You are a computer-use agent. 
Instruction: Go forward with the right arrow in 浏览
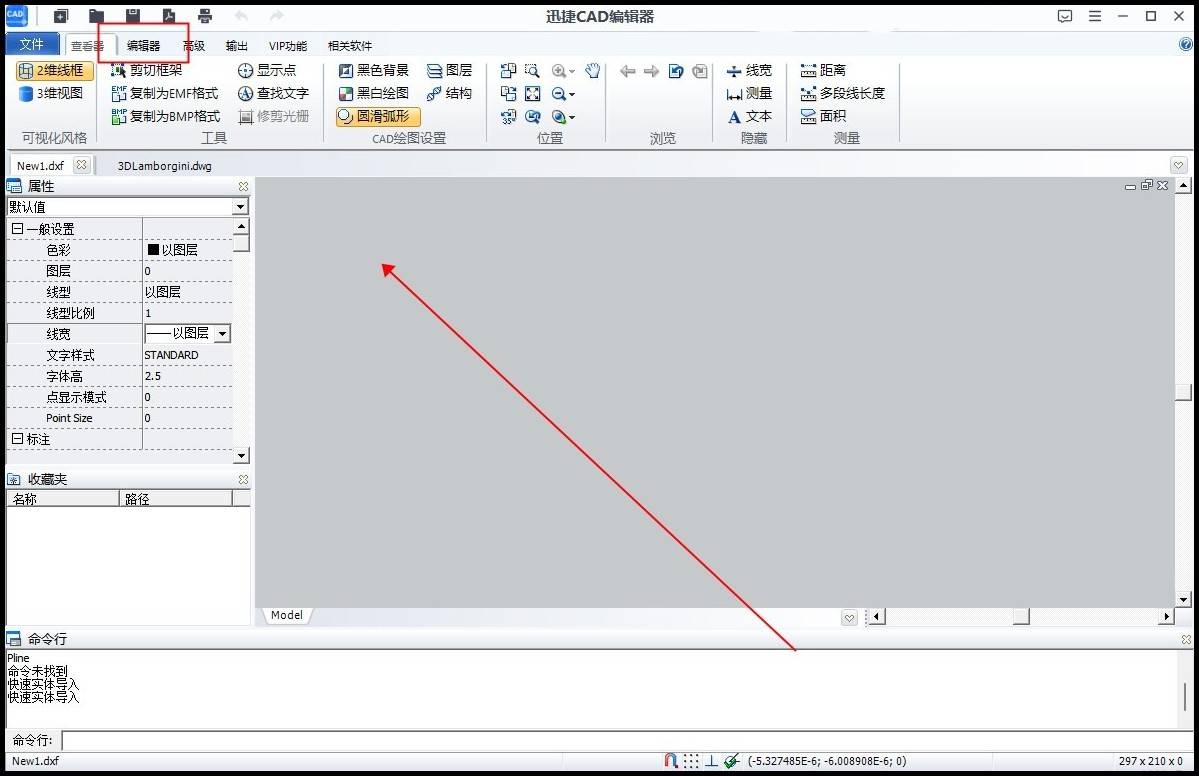pos(651,71)
